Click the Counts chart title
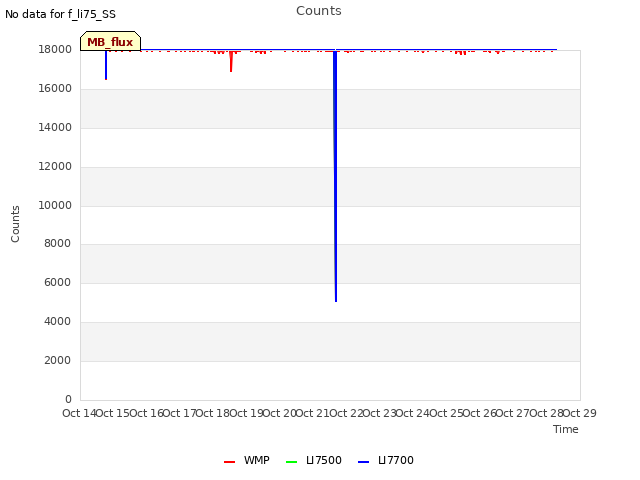The height and width of the screenshot is (480, 640). (x=319, y=11)
